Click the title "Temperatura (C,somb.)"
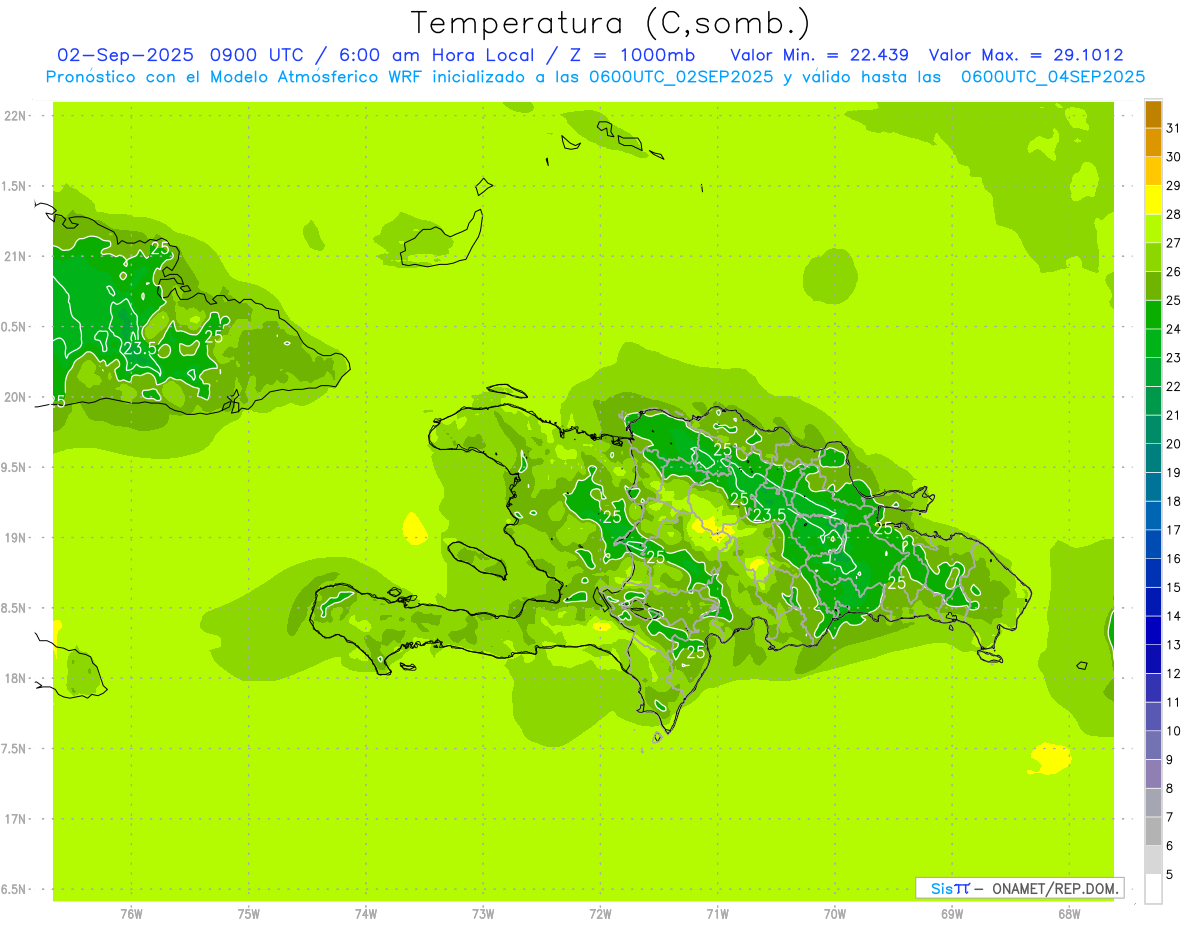Screen dimensions: 1200x927 pos(610,23)
